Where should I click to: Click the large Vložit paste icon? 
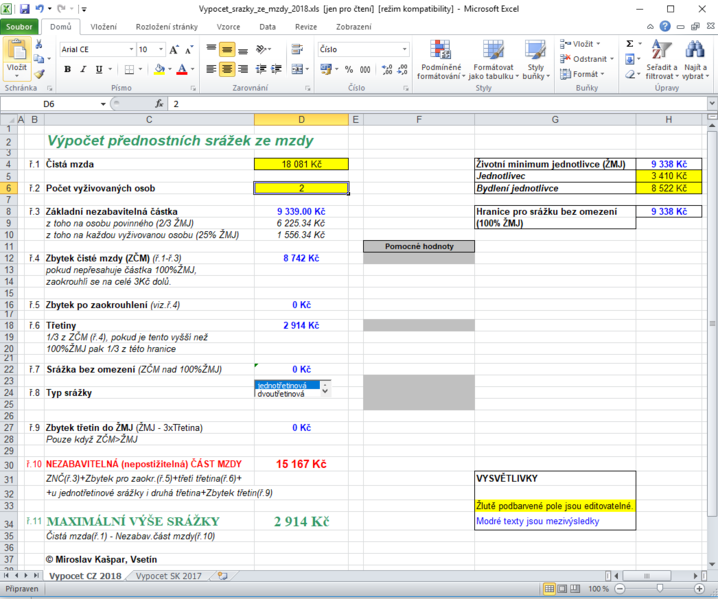(x=17, y=50)
